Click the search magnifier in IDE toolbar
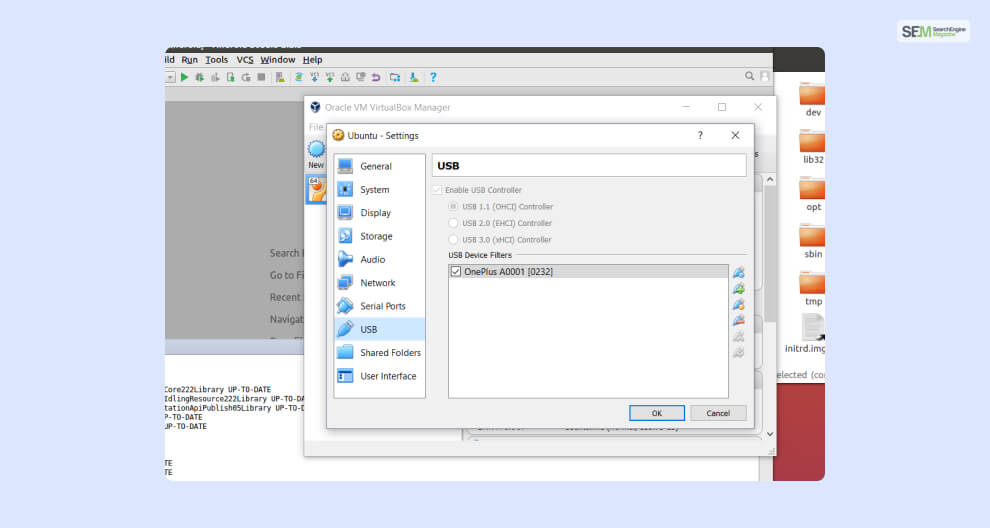The width and height of the screenshot is (990, 528). (749, 76)
